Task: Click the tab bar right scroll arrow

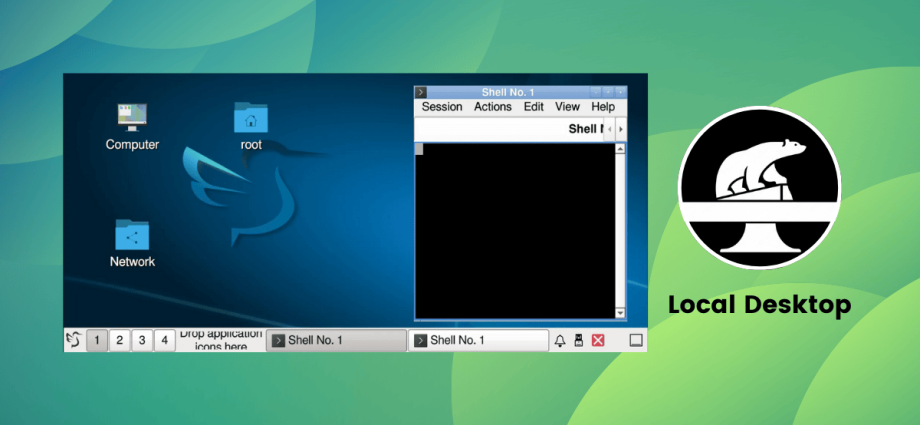Action: pyautogui.click(x=621, y=129)
